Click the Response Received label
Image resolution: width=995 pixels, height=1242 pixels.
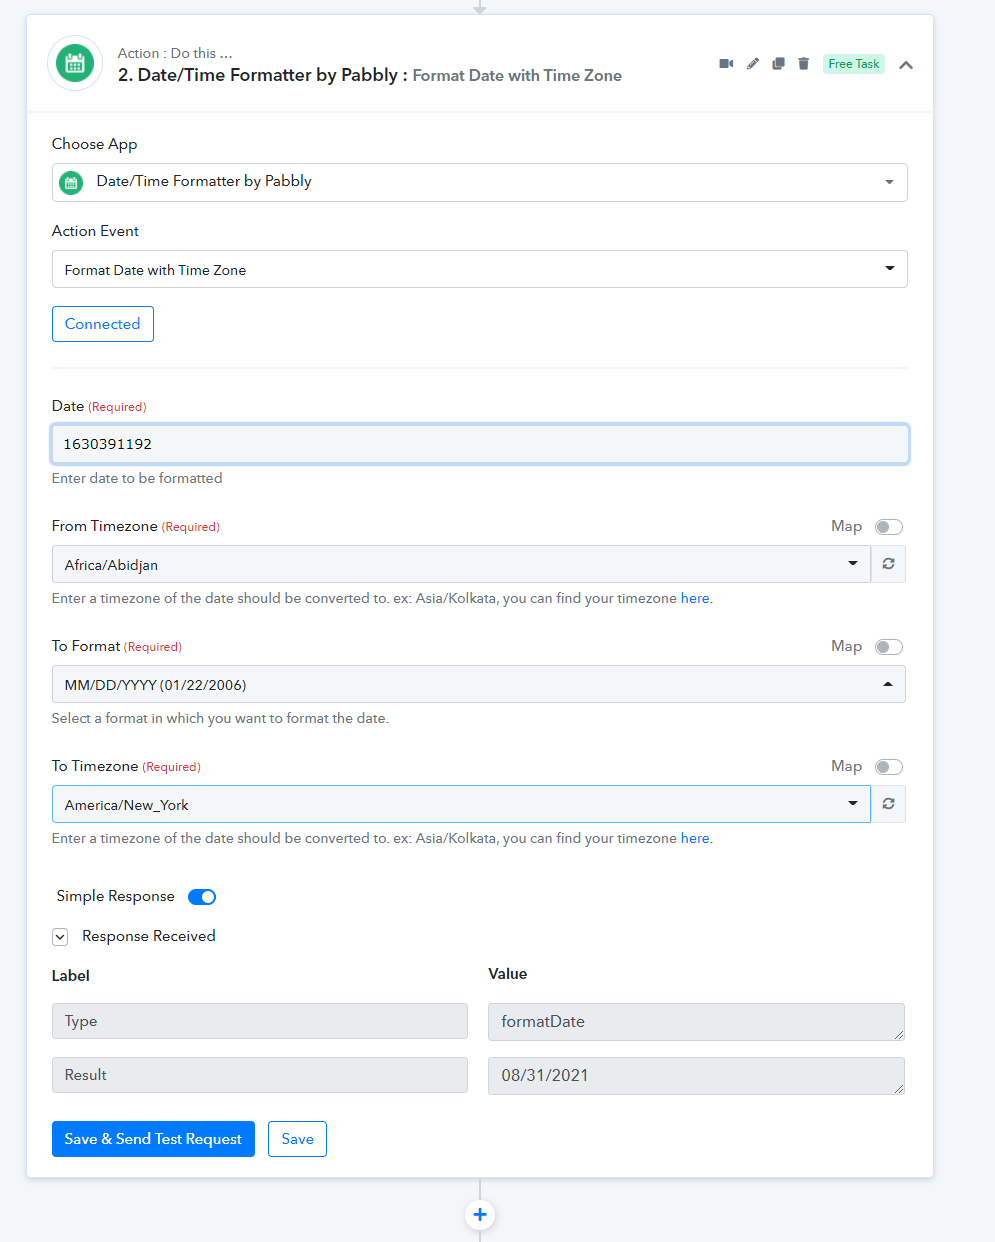149,936
